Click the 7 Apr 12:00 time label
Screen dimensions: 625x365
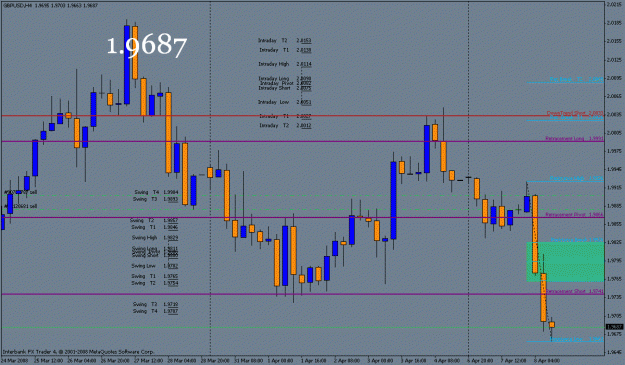click(514, 361)
